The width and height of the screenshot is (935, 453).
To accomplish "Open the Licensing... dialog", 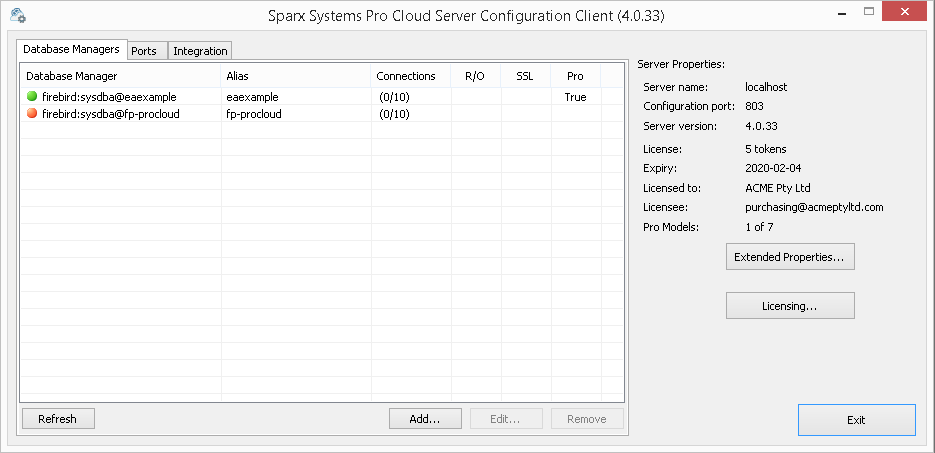I will point(790,306).
